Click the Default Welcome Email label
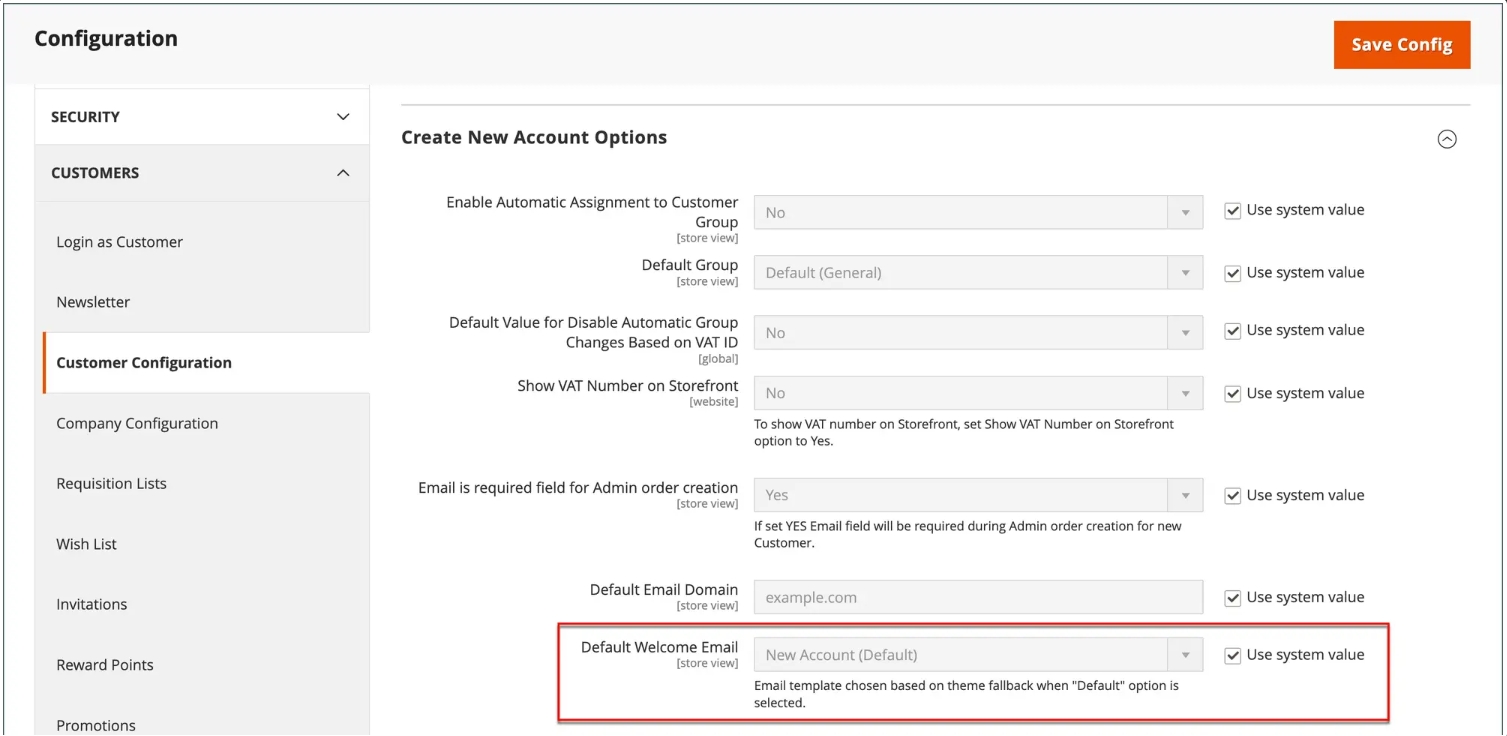The image size is (1507, 736). 659,647
